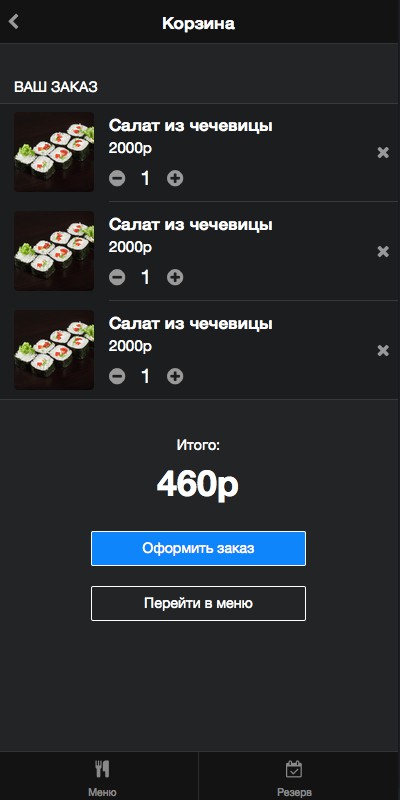Decrease quantity of first Салат из чечевицы

tap(117, 179)
